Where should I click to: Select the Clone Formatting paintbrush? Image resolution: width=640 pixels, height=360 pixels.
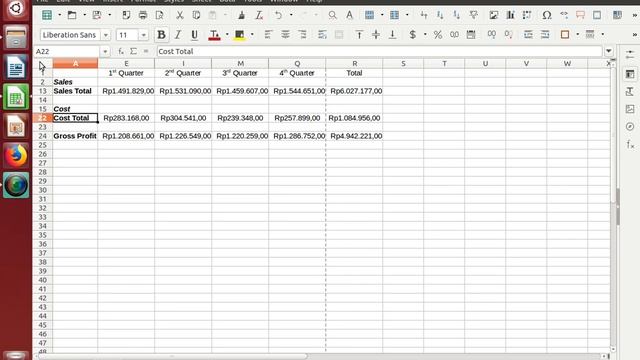click(242, 15)
